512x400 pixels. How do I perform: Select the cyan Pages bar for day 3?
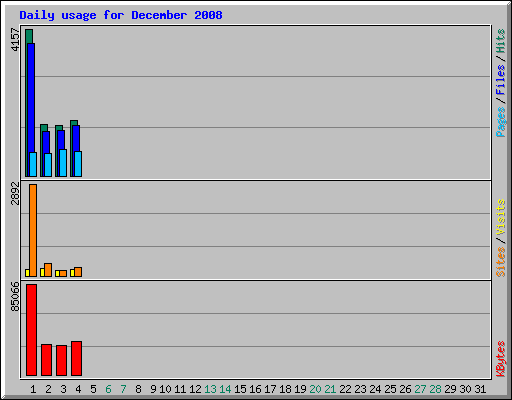coord(63,163)
